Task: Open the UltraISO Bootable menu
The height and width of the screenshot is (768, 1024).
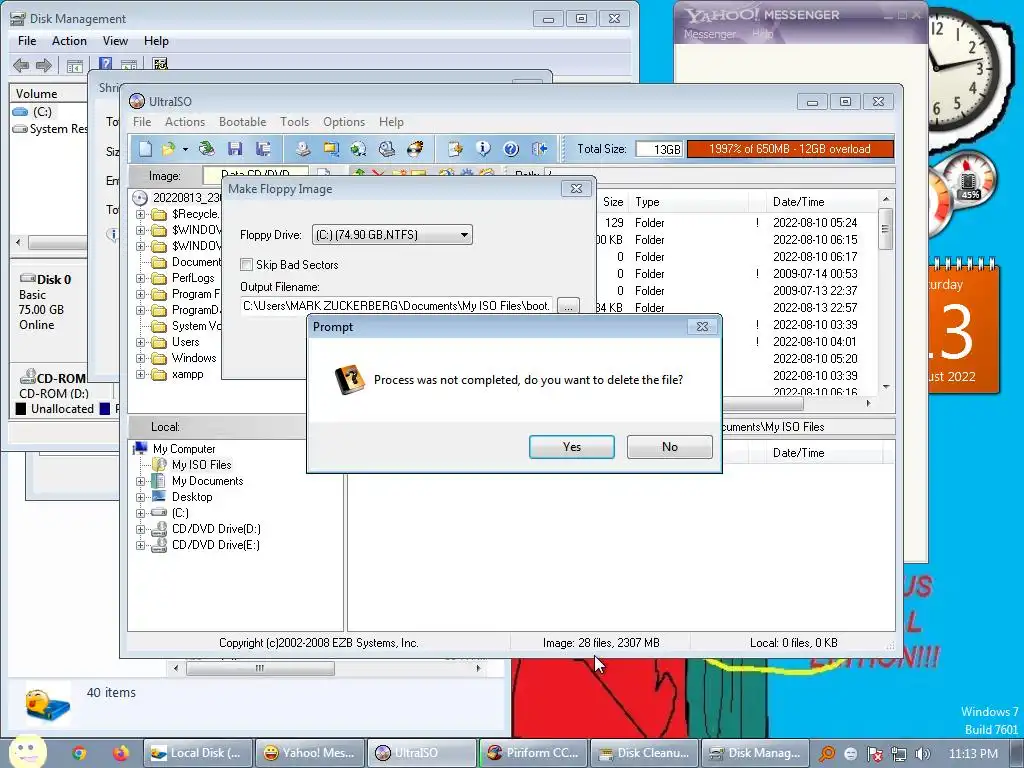Action: click(242, 122)
